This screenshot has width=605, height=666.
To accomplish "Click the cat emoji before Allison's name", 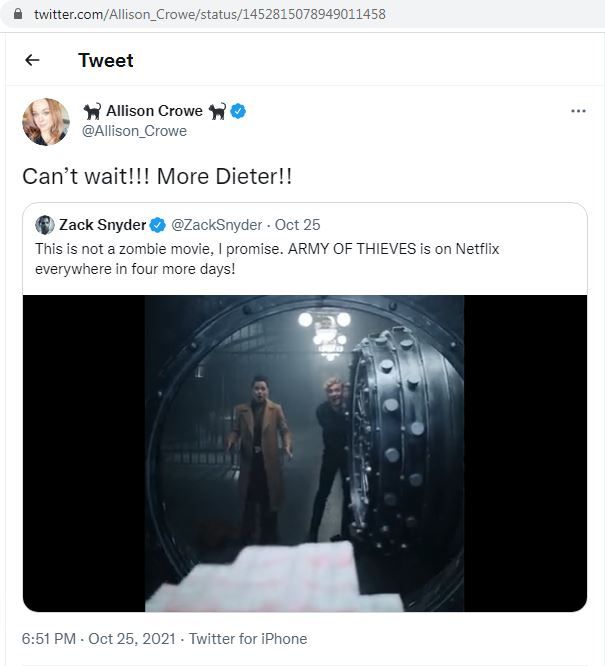I will click(x=93, y=111).
